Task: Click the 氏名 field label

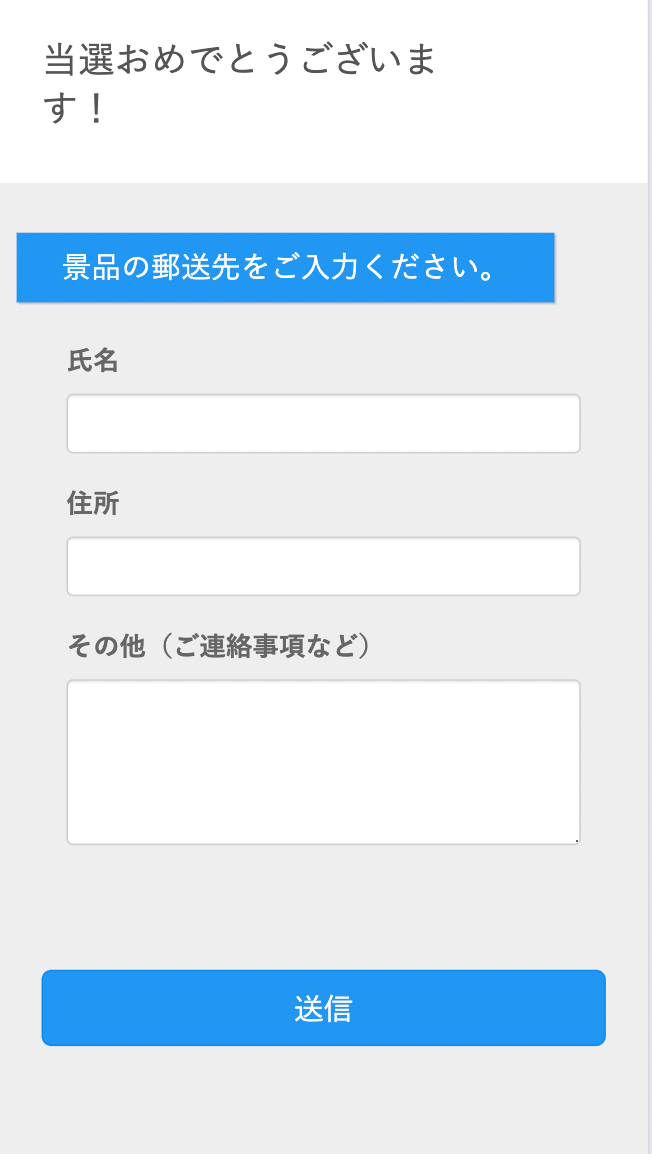Action: click(93, 361)
